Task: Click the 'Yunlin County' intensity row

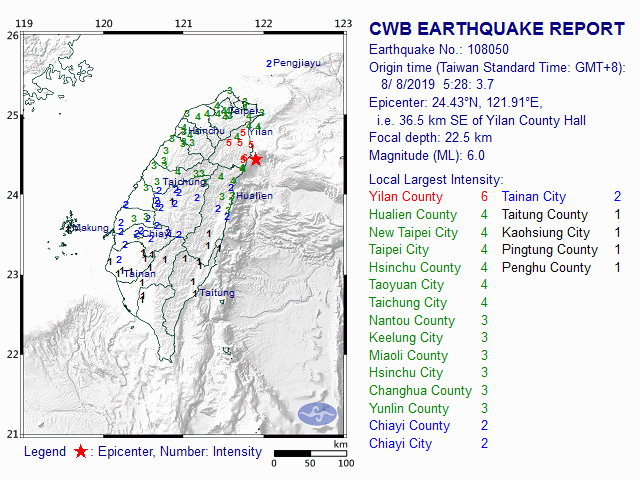Action: click(x=428, y=409)
